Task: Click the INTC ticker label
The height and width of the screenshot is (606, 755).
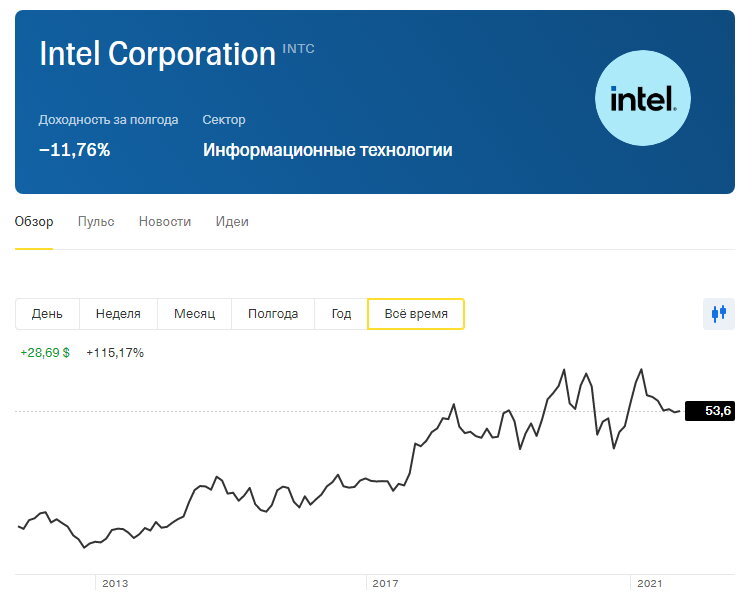Action: coord(298,48)
